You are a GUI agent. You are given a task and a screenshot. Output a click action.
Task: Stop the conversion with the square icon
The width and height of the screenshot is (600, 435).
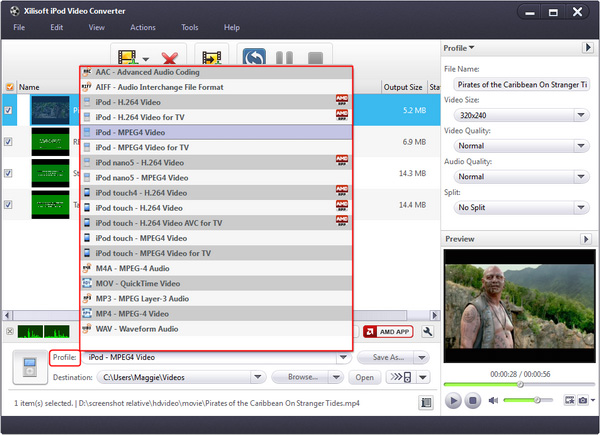pos(315,58)
